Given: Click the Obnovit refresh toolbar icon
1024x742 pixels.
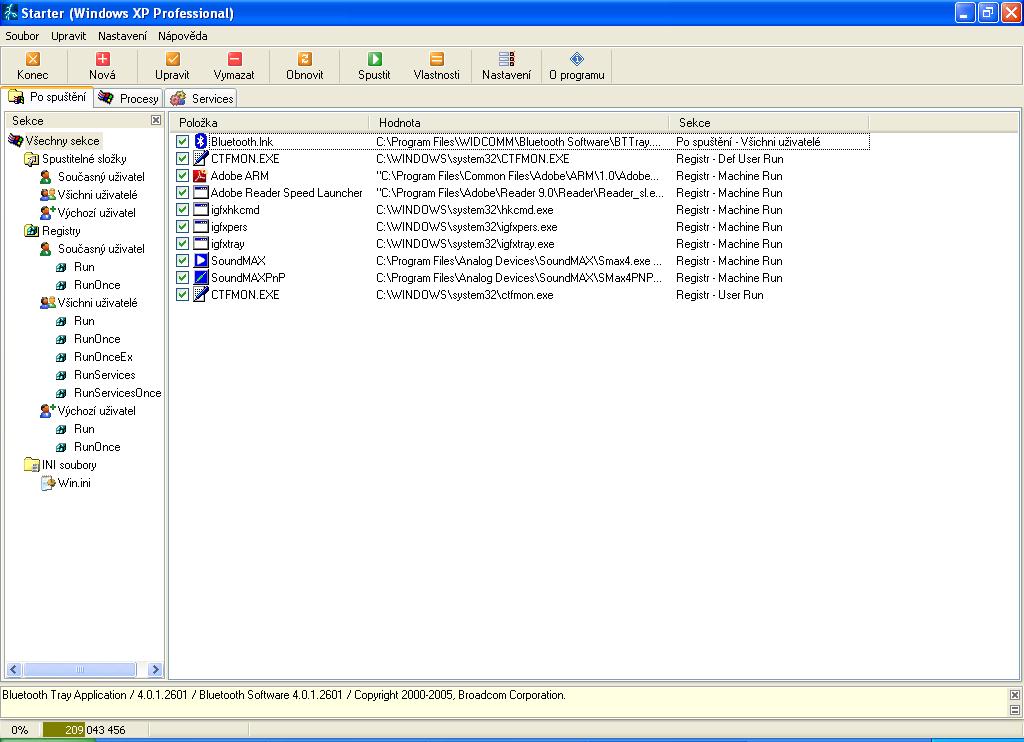Looking at the screenshot, I should pyautogui.click(x=304, y=59).
